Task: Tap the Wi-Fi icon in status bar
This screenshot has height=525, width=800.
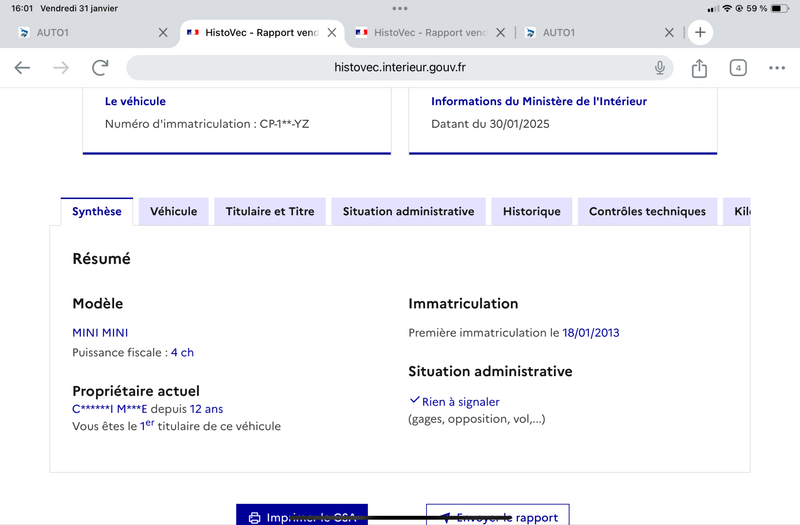Action: click(727, 8)
